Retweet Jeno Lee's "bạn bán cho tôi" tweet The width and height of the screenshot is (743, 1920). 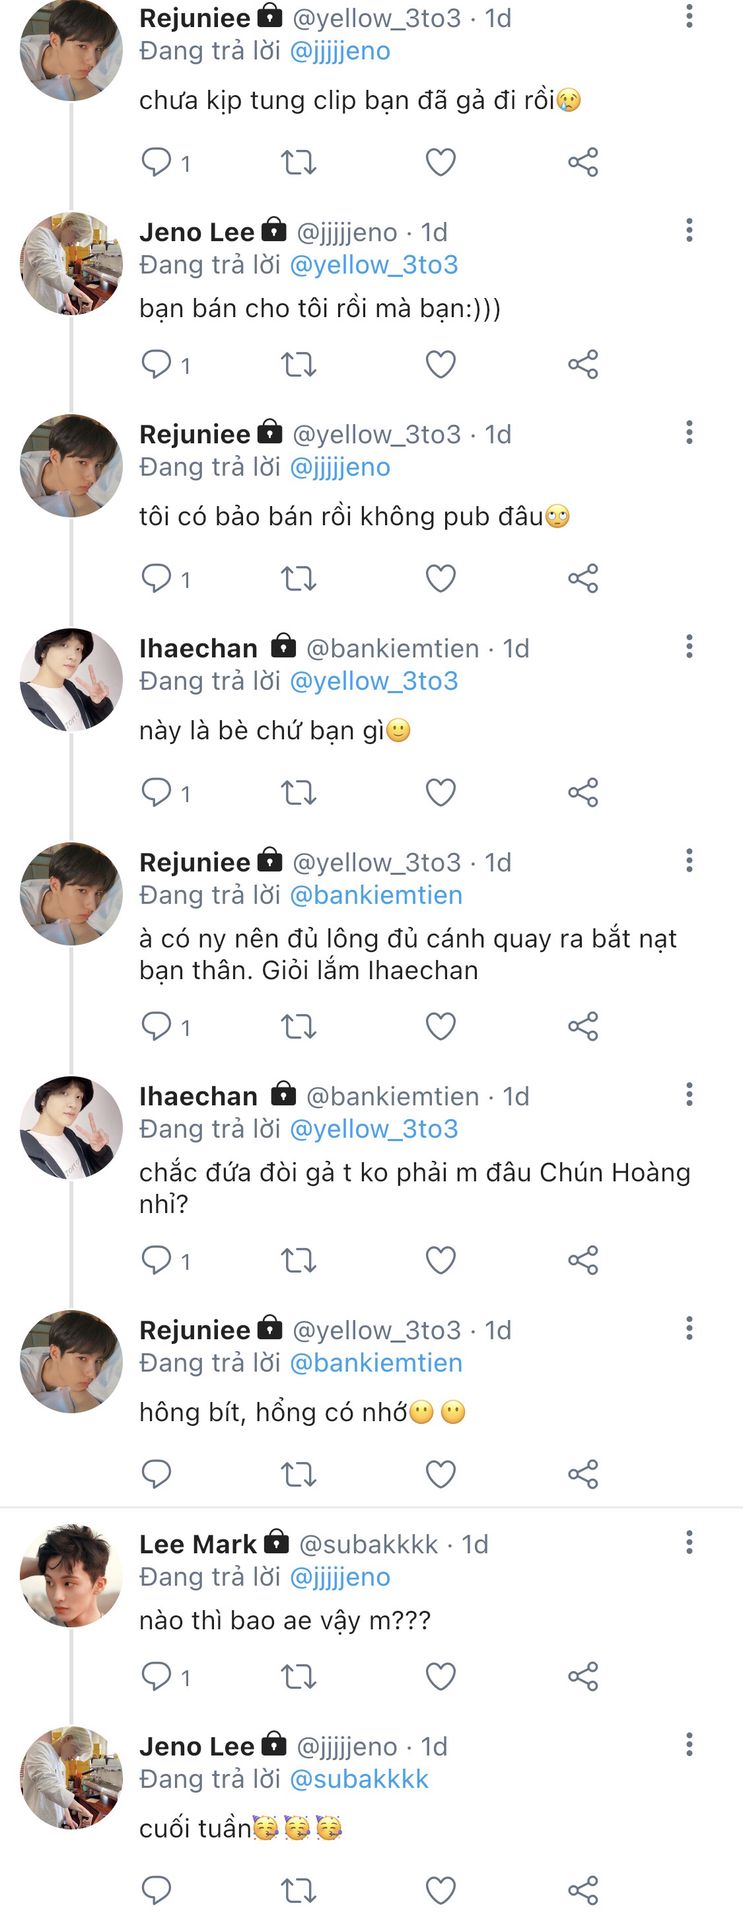[x=298, y=364]
